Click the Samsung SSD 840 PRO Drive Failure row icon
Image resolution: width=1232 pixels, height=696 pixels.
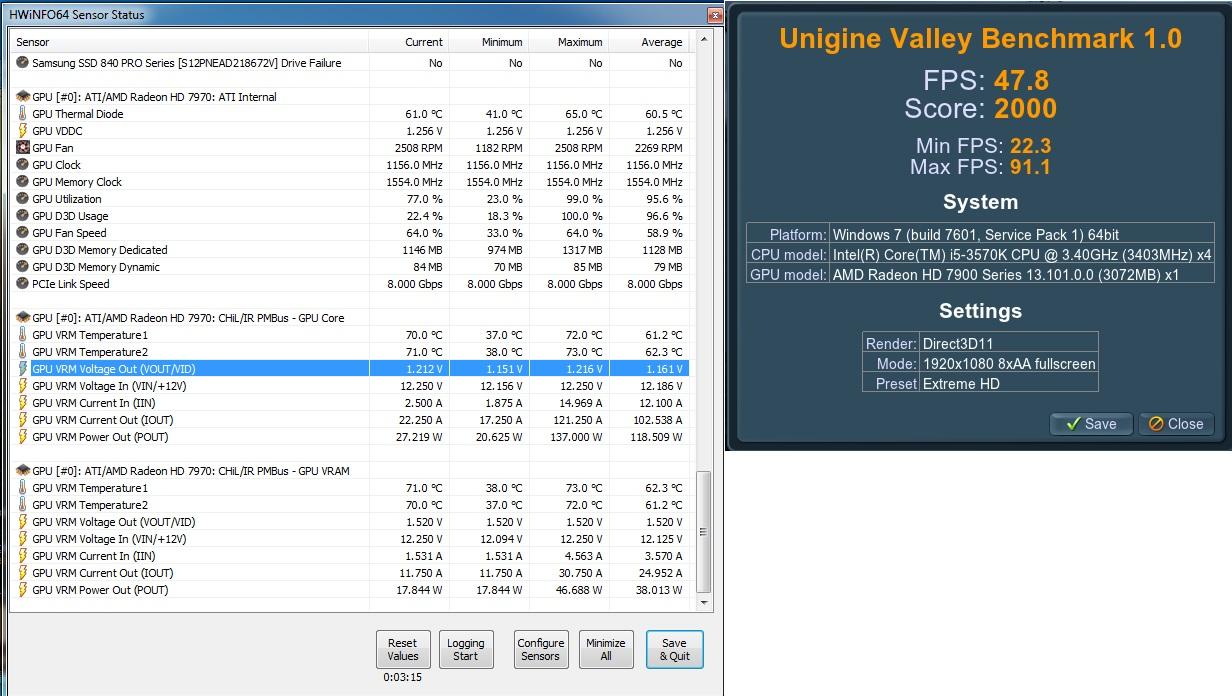click(23, 63)
